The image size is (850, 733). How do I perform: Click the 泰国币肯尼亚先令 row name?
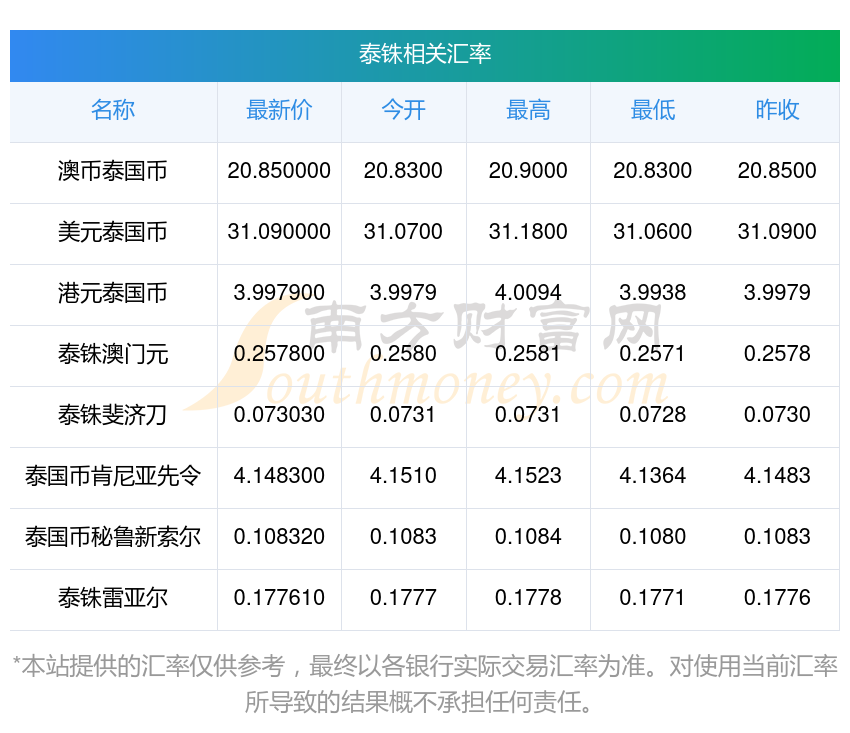pyautogui.click(x=113, y=476)
